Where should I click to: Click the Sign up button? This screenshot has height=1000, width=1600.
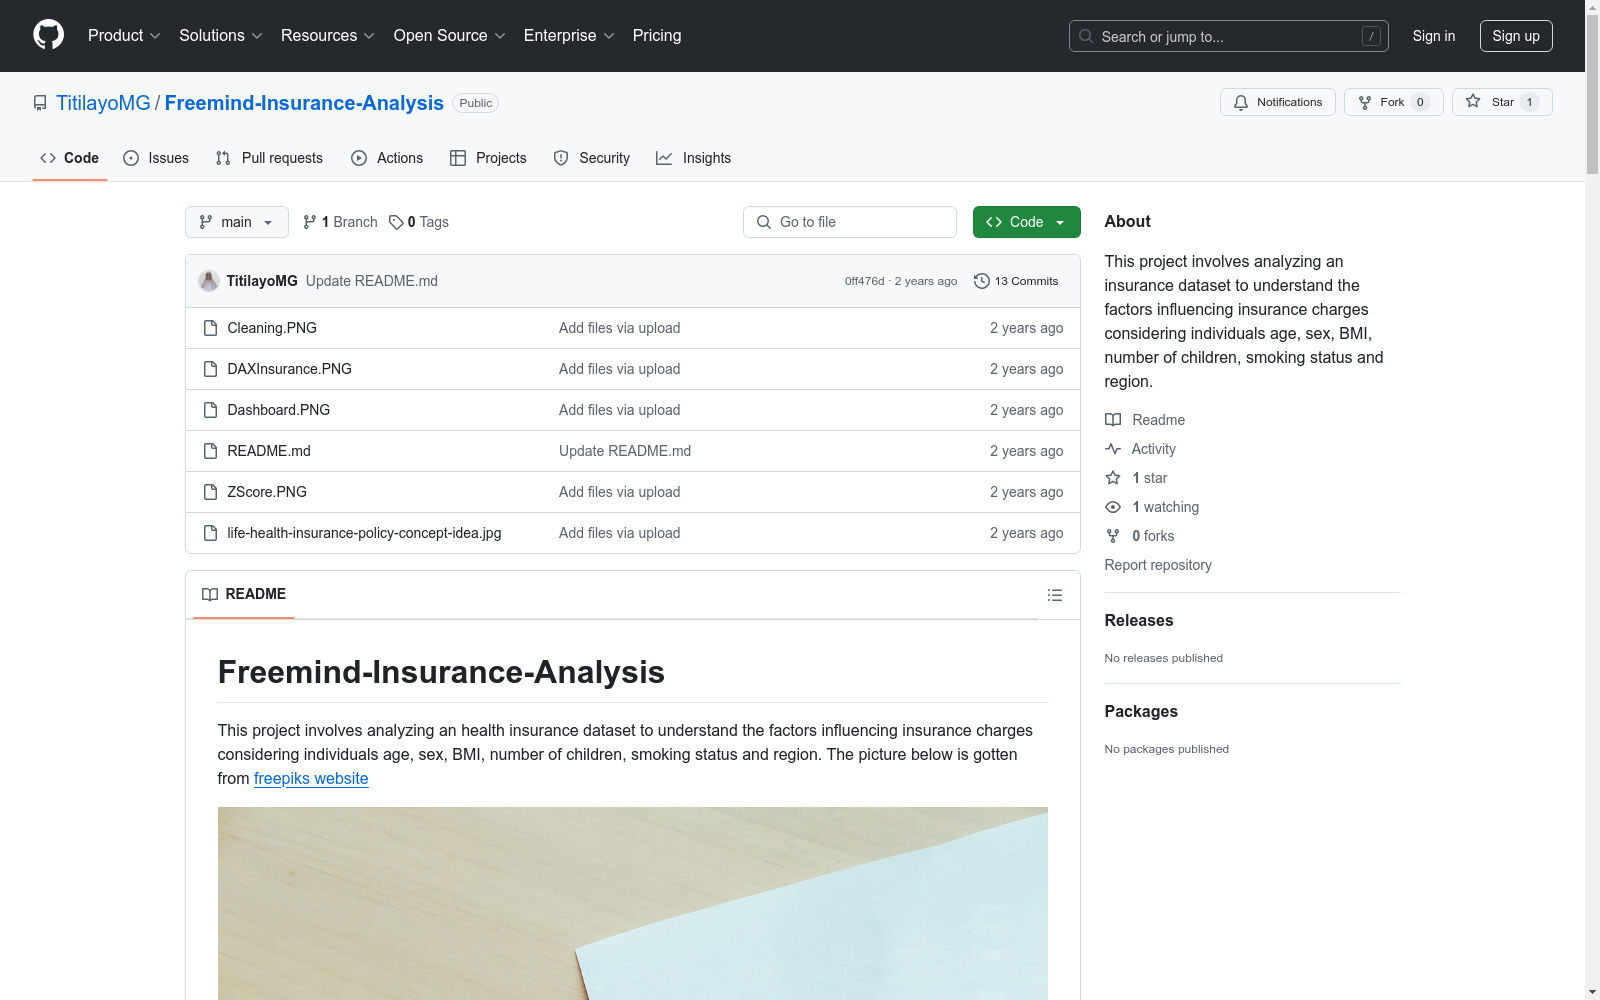click(x=1516, y=36)
